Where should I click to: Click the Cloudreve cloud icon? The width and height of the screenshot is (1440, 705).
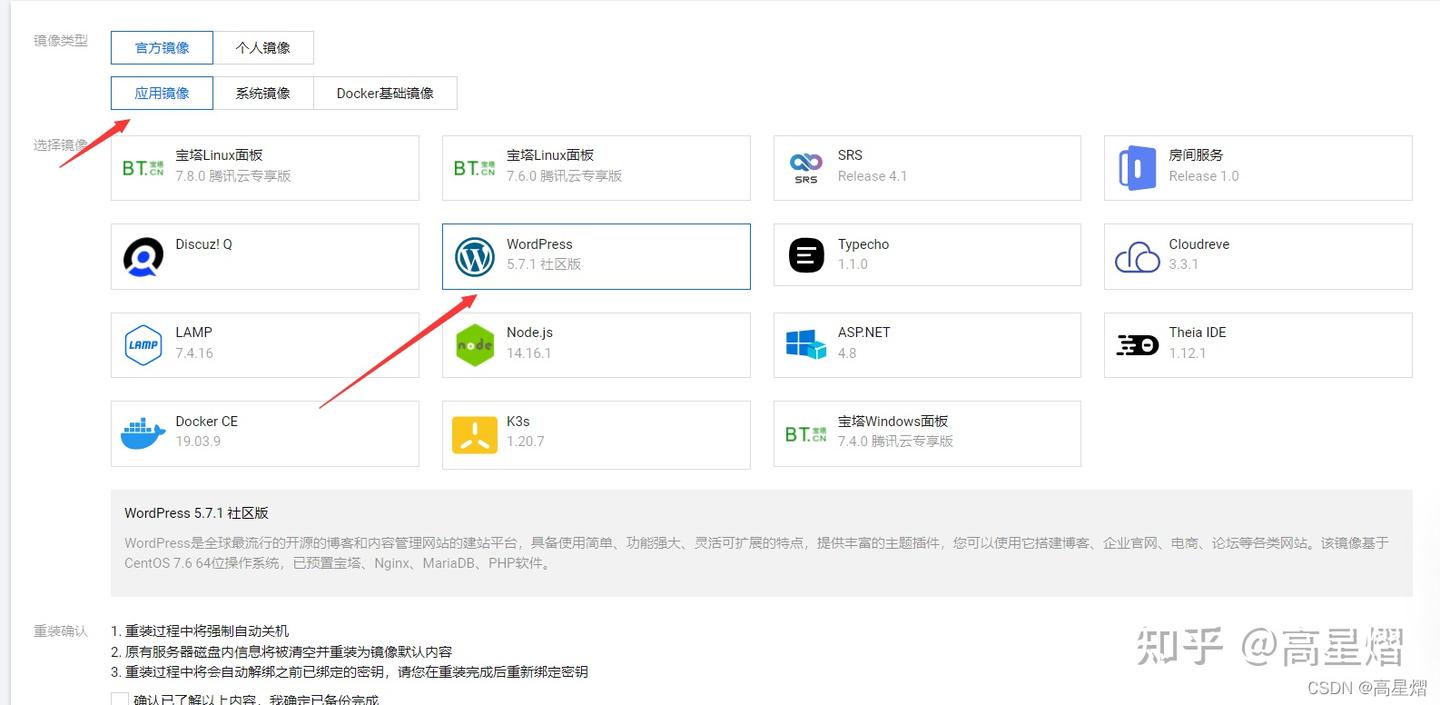click(x=1137, y=257)
